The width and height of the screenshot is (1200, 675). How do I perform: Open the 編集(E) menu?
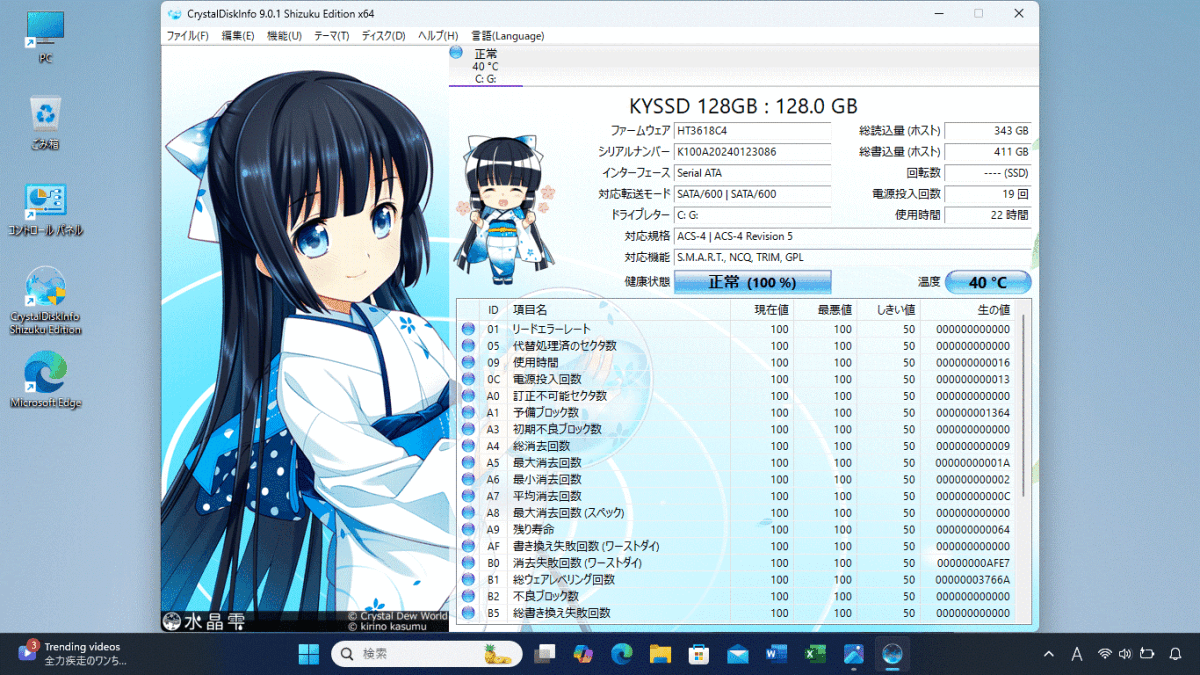pos(238,36)
